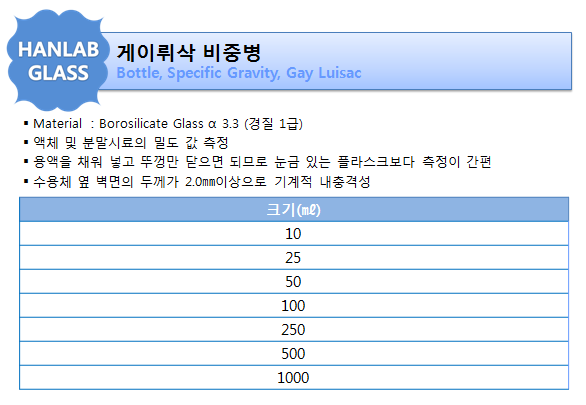This screenshot has width=586, height=405.
Task: Click the text 경질 1급 in parentheses
Action: tap(274, 124)
